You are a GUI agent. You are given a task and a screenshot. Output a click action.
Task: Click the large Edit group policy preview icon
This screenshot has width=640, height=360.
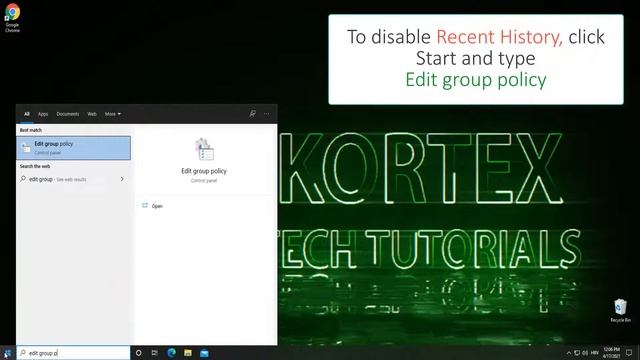(x=204, y=149)
